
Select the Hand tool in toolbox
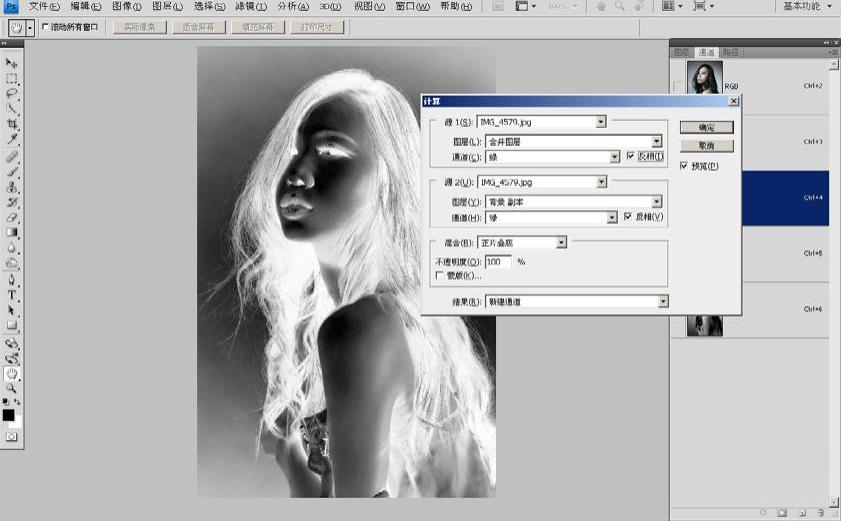[x=11, y=373]
